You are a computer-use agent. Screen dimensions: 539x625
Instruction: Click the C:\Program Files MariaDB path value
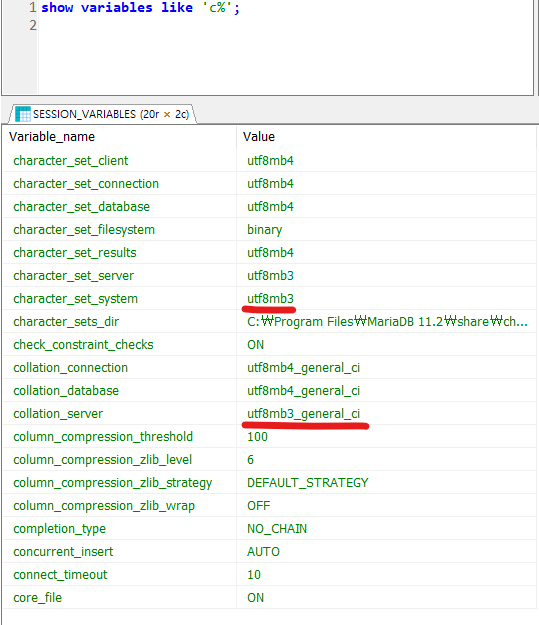click(387, 322)
